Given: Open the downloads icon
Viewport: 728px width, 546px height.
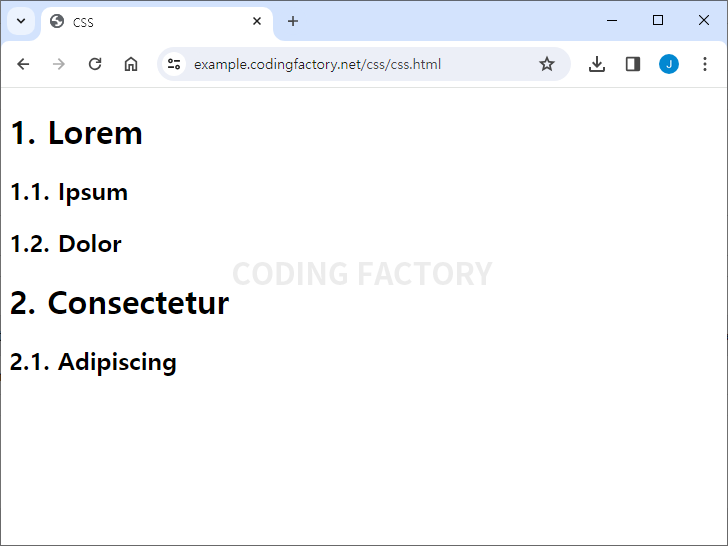Looking at the screenshot, I should (597, 64).
